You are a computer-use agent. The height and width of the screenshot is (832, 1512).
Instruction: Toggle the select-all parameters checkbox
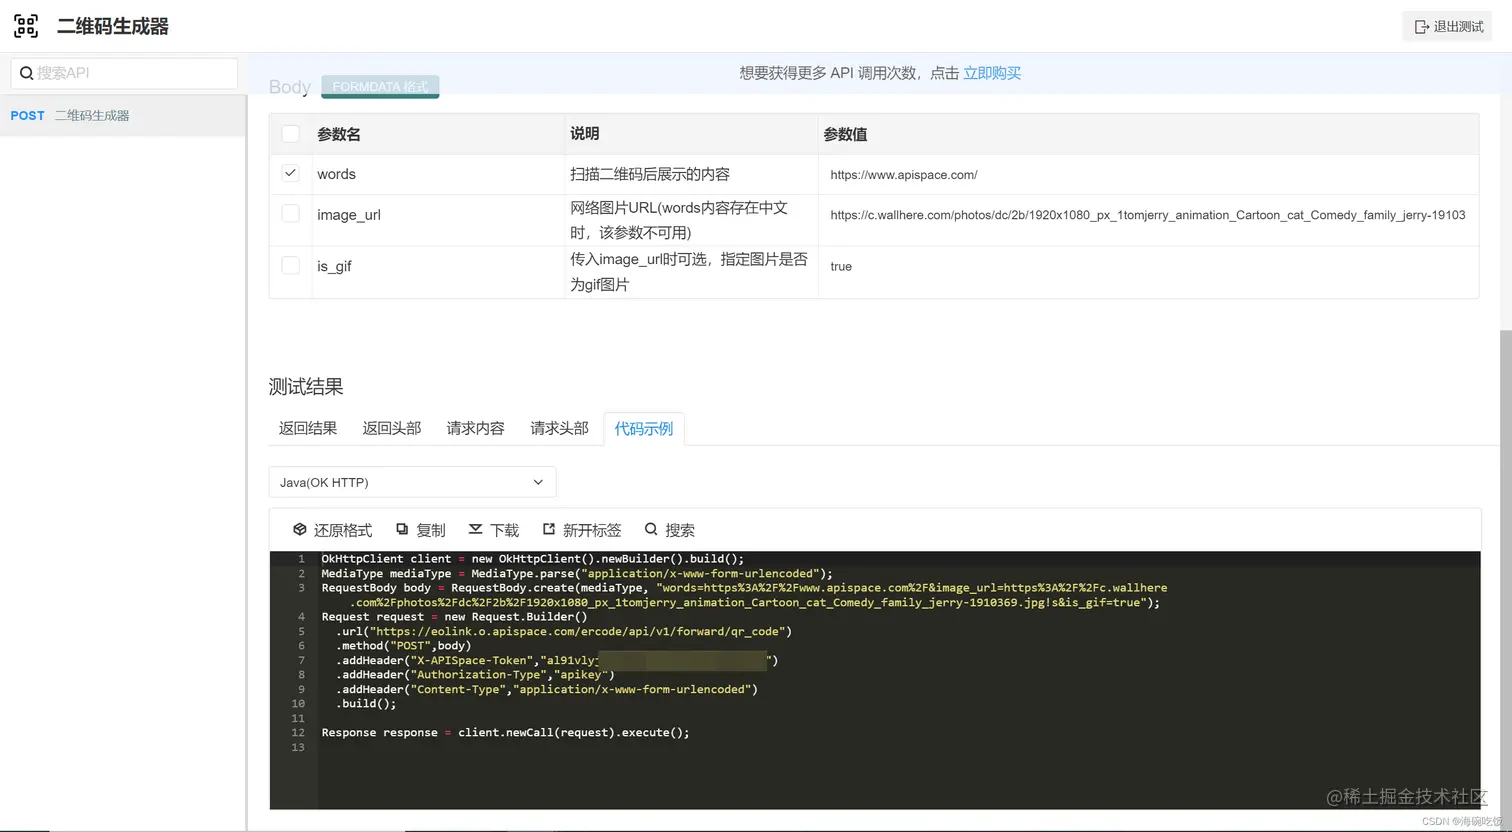290,134
